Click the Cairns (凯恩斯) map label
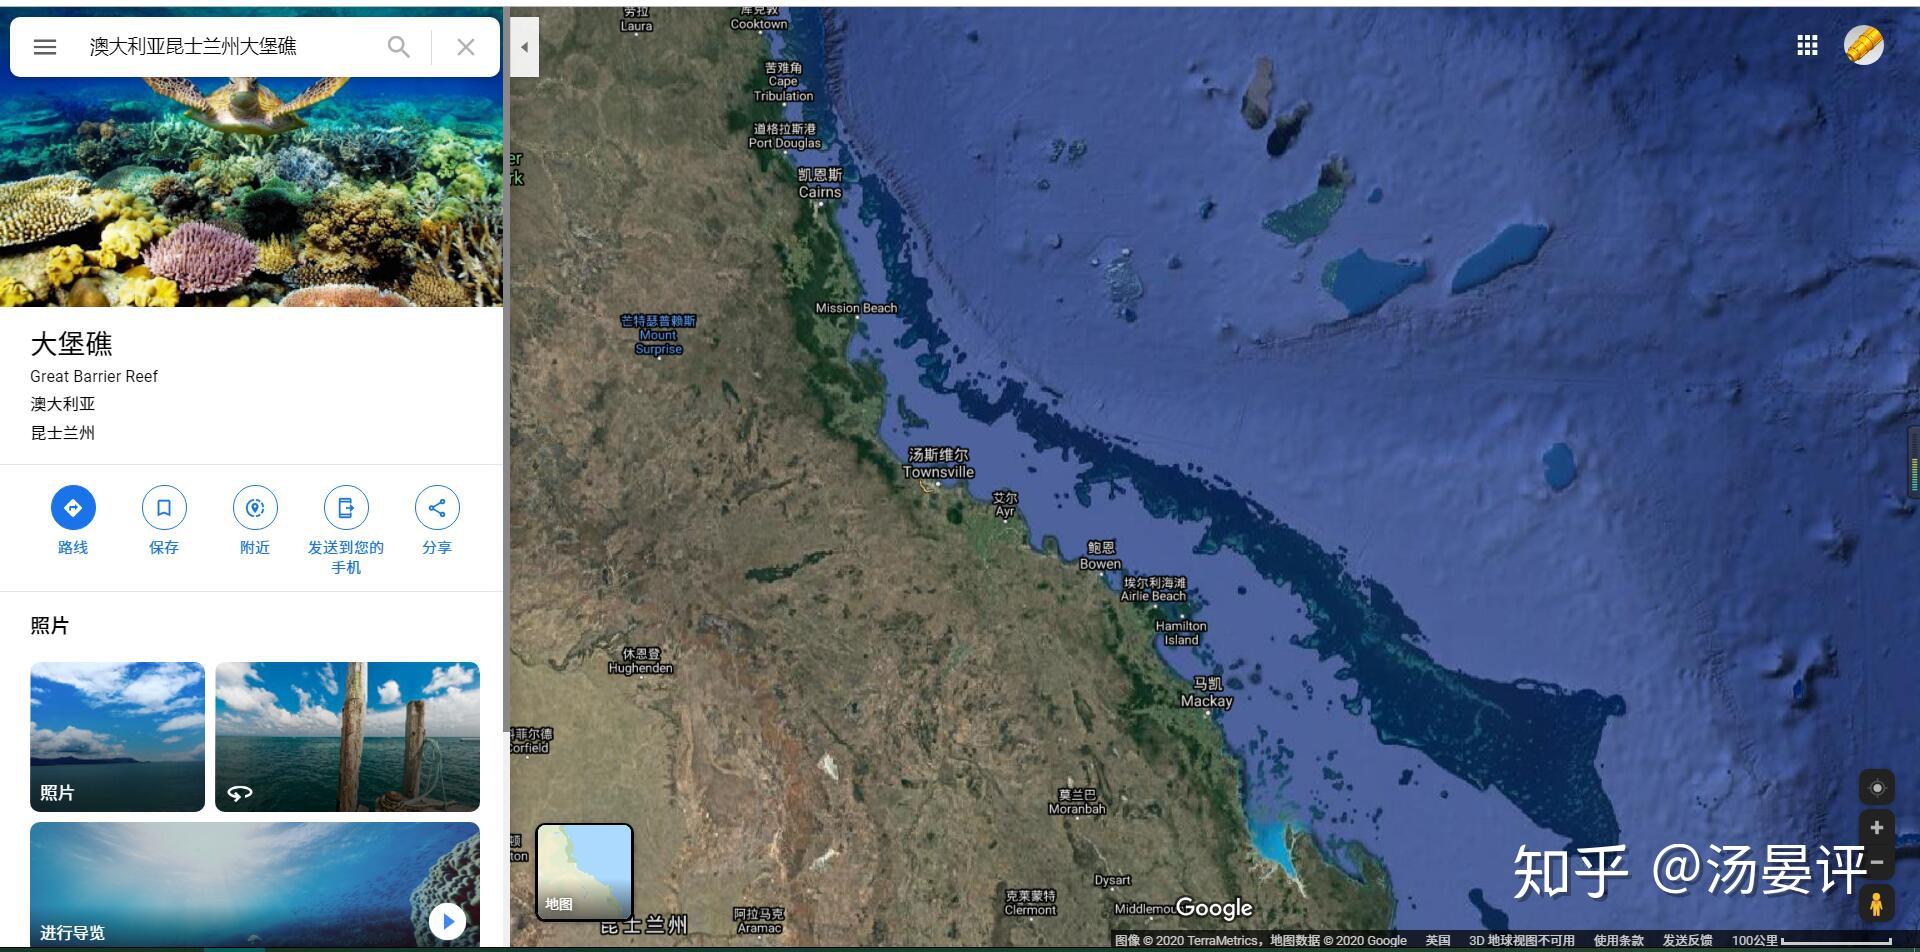The width and height of the screenshot is (1920, 952). click(820, 183)
